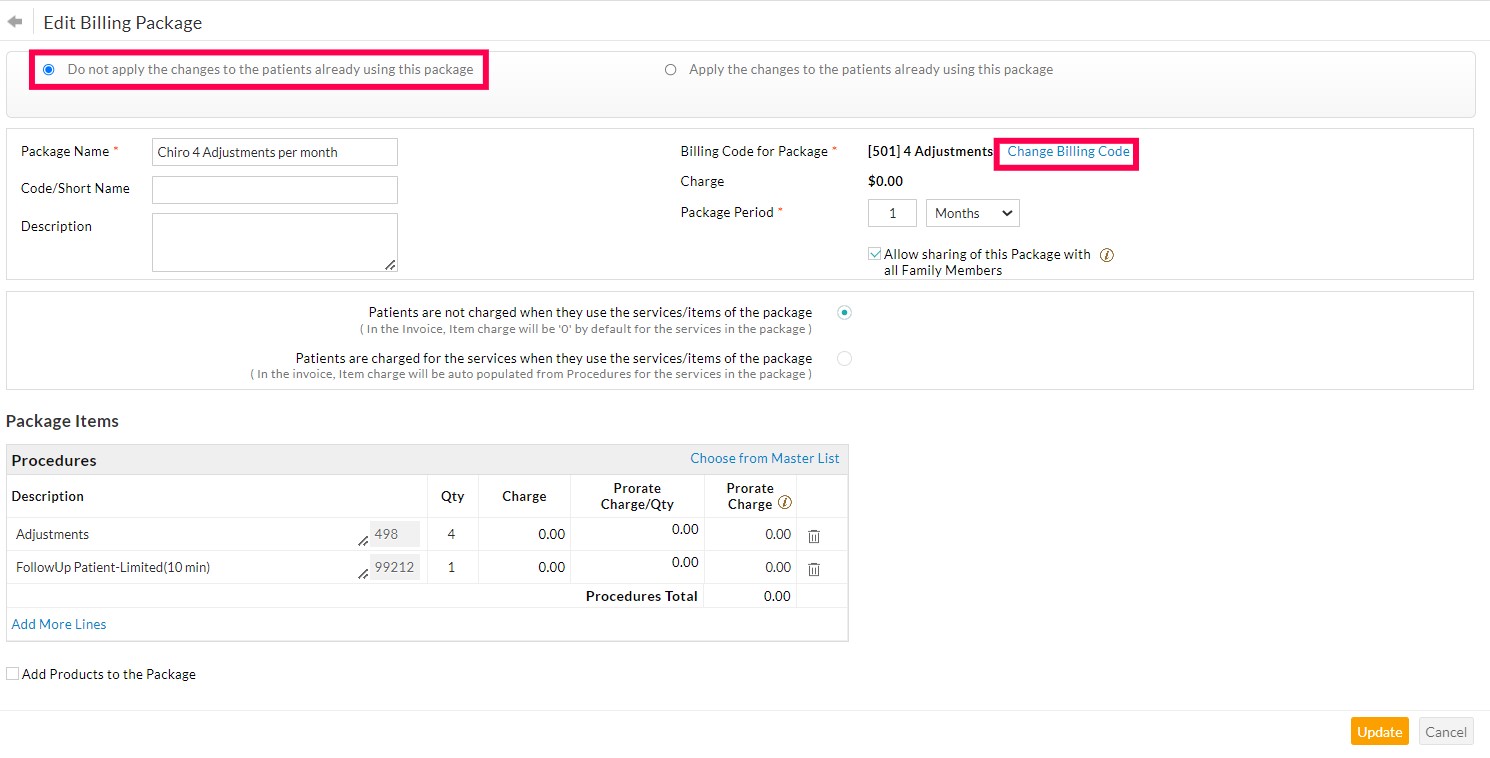Screen dimensions: 1490x758
Task: Open Choose from Master List
Action: 765,458
